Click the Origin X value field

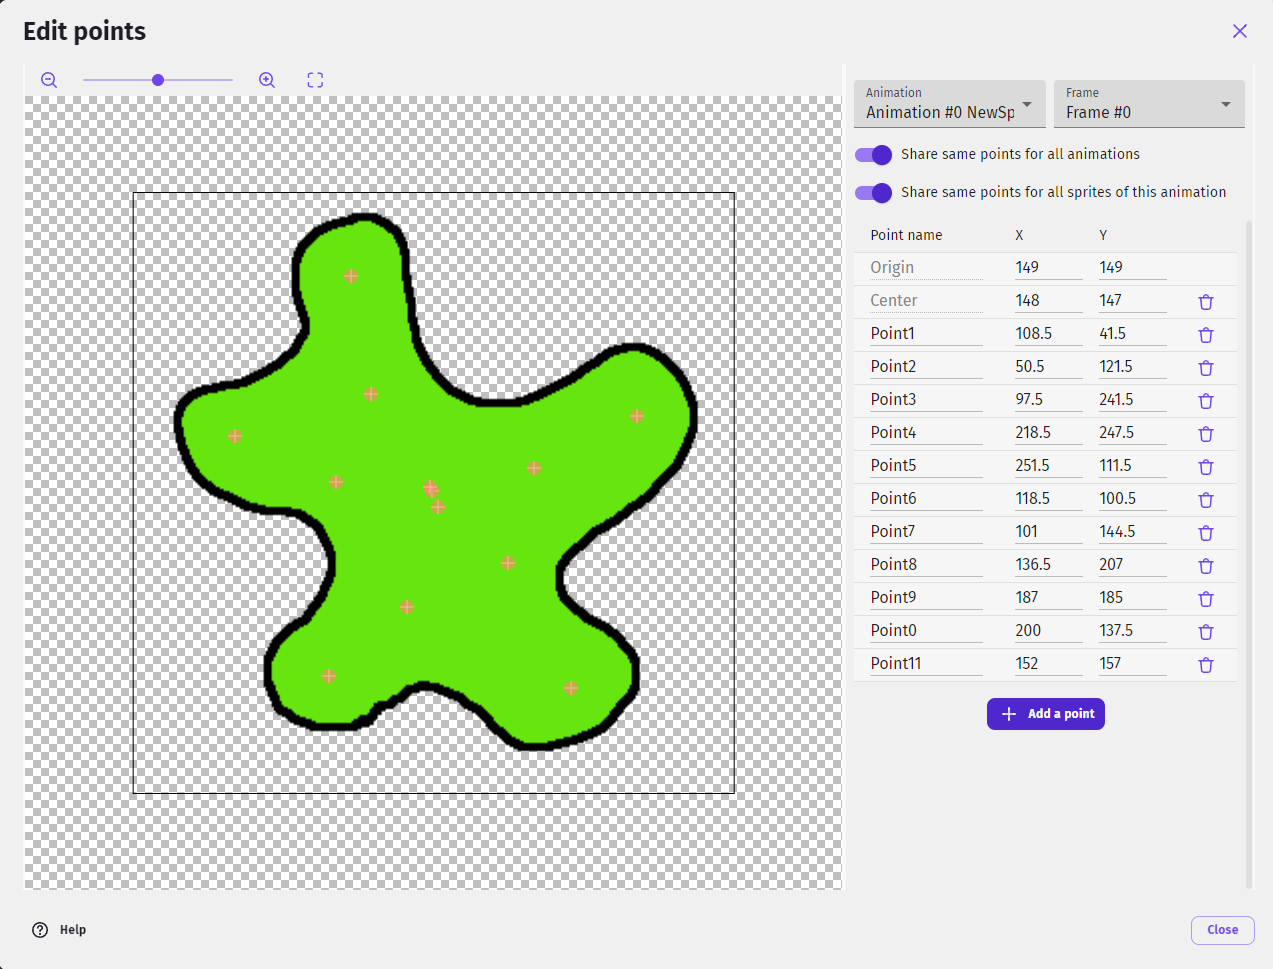tap(1047, 267)
